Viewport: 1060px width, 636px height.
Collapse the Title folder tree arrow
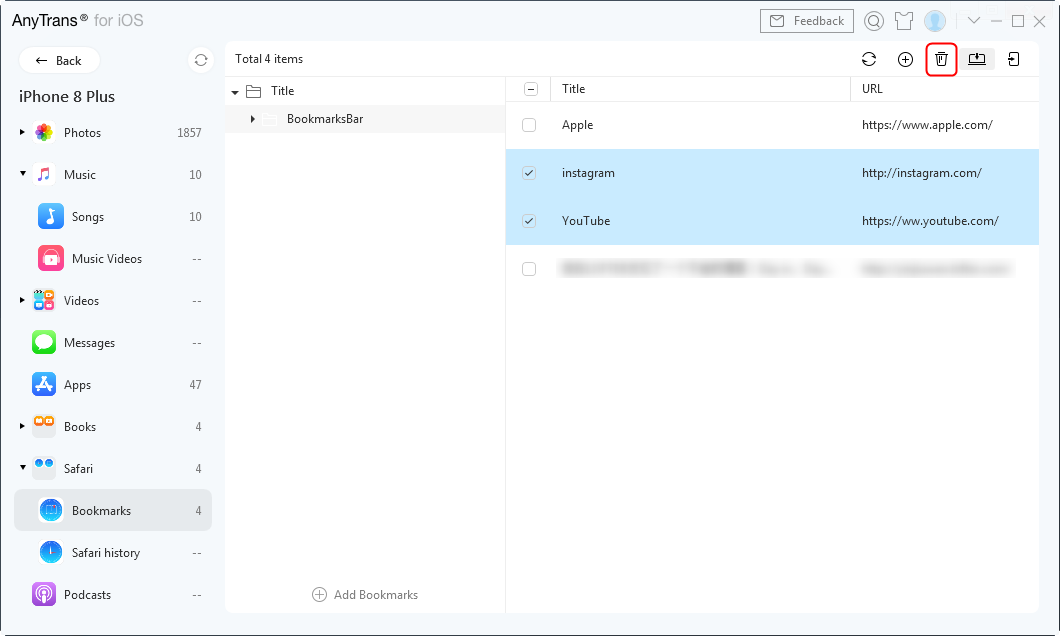[x=235, y=91]
